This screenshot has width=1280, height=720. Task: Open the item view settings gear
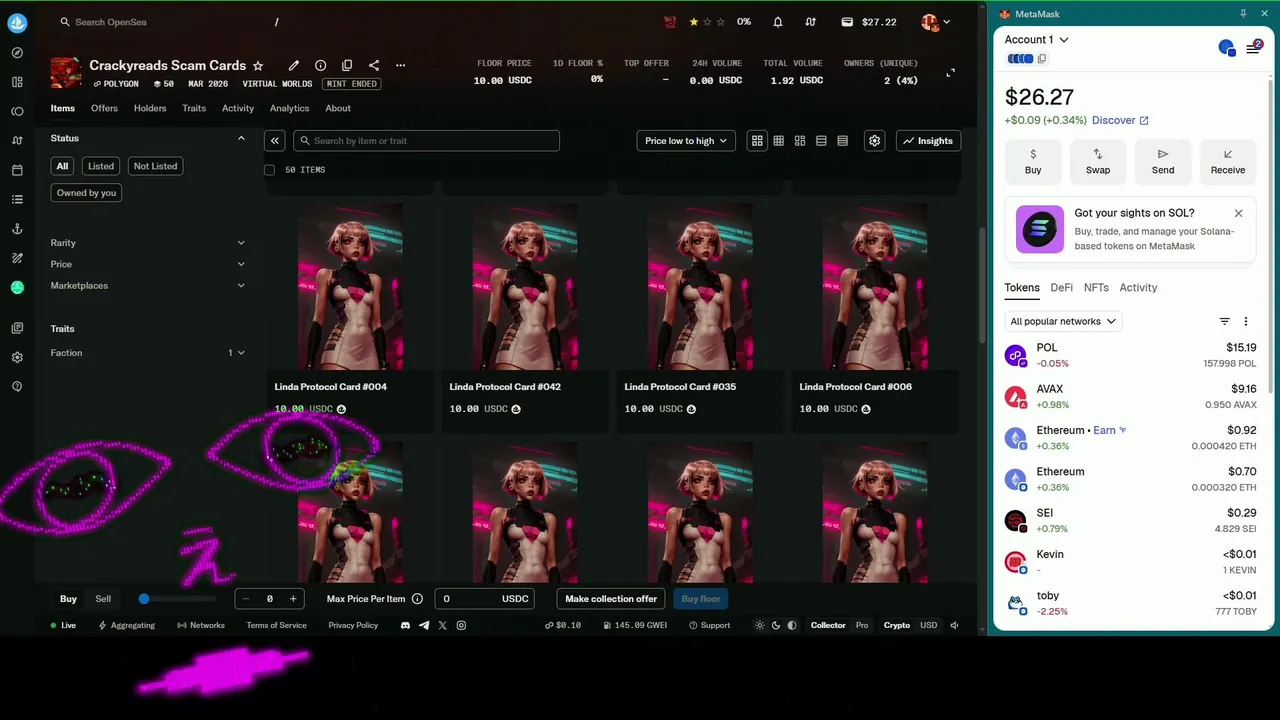[x=875, y=141]
